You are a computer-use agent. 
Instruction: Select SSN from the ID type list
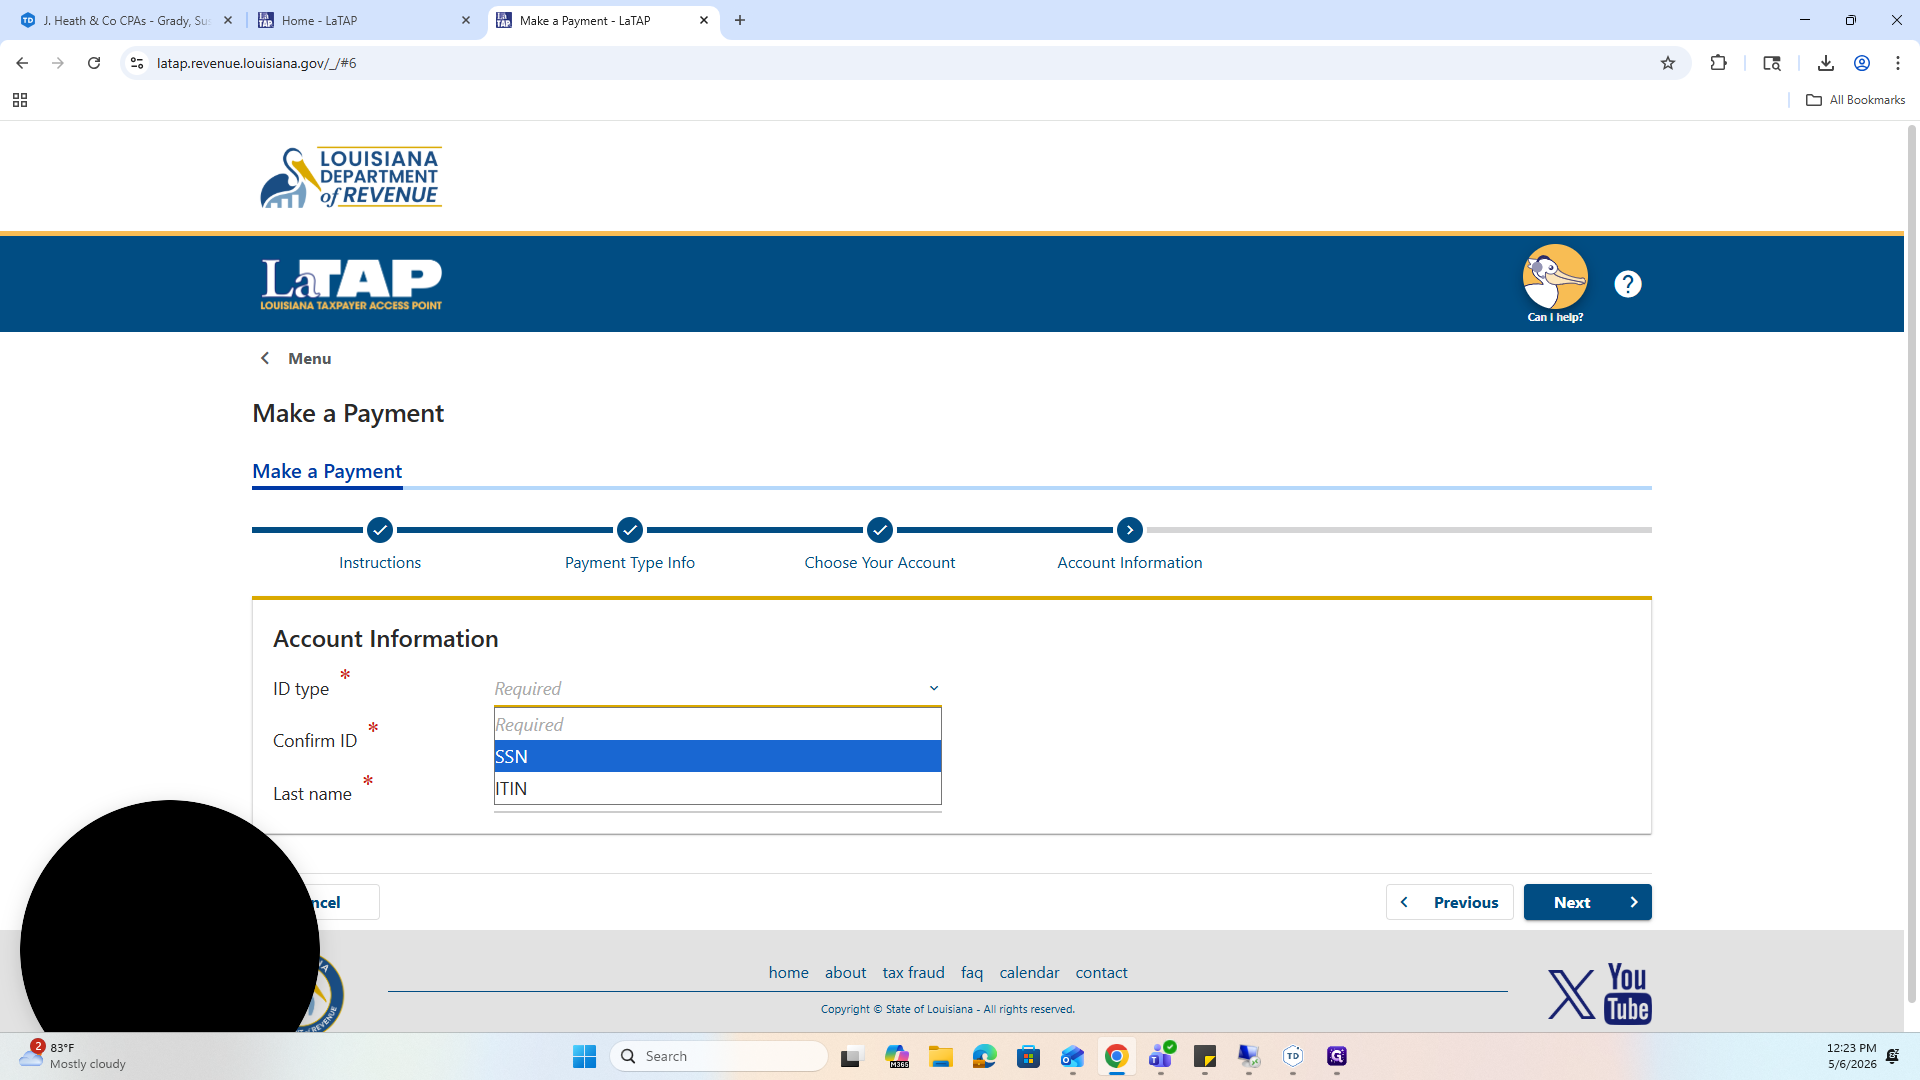point(718,756)
